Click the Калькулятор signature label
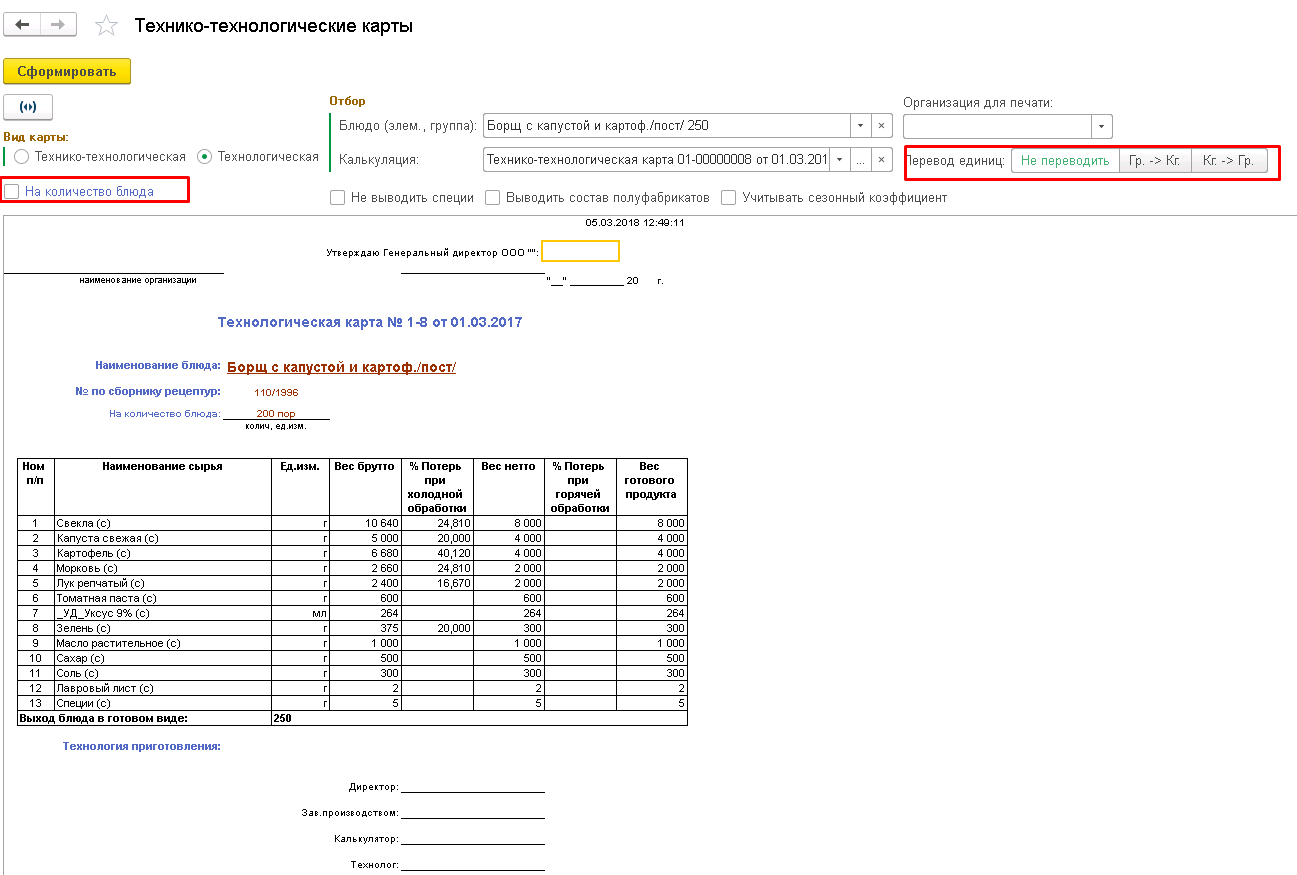Screen dimensions: 1297x875 pyautogui.click(x=367, y=839)
